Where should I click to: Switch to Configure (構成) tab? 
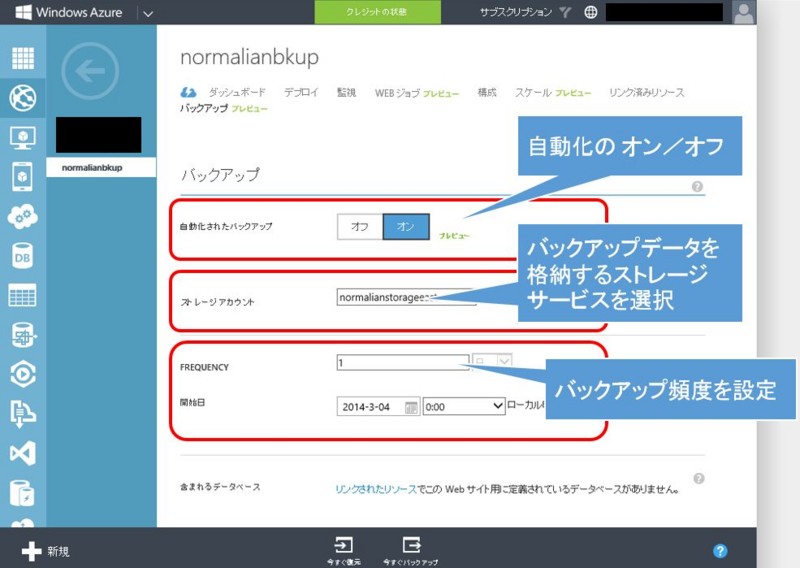coord(487,92)
